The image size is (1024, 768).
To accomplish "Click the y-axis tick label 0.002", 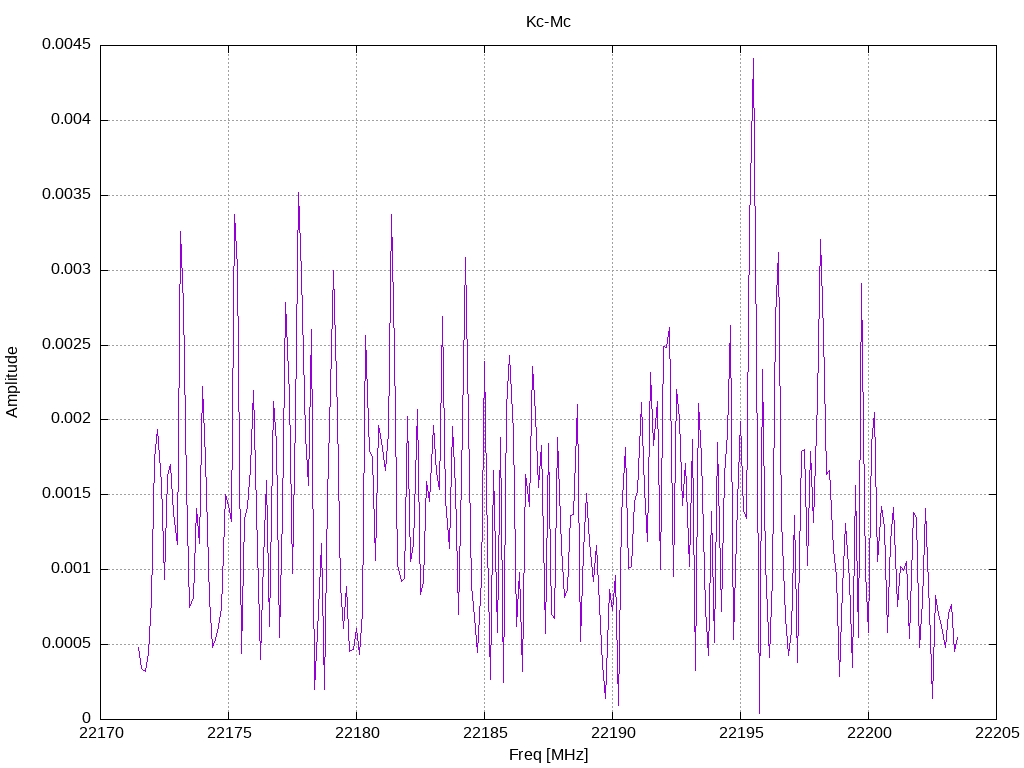I will (x=71, y=419).
